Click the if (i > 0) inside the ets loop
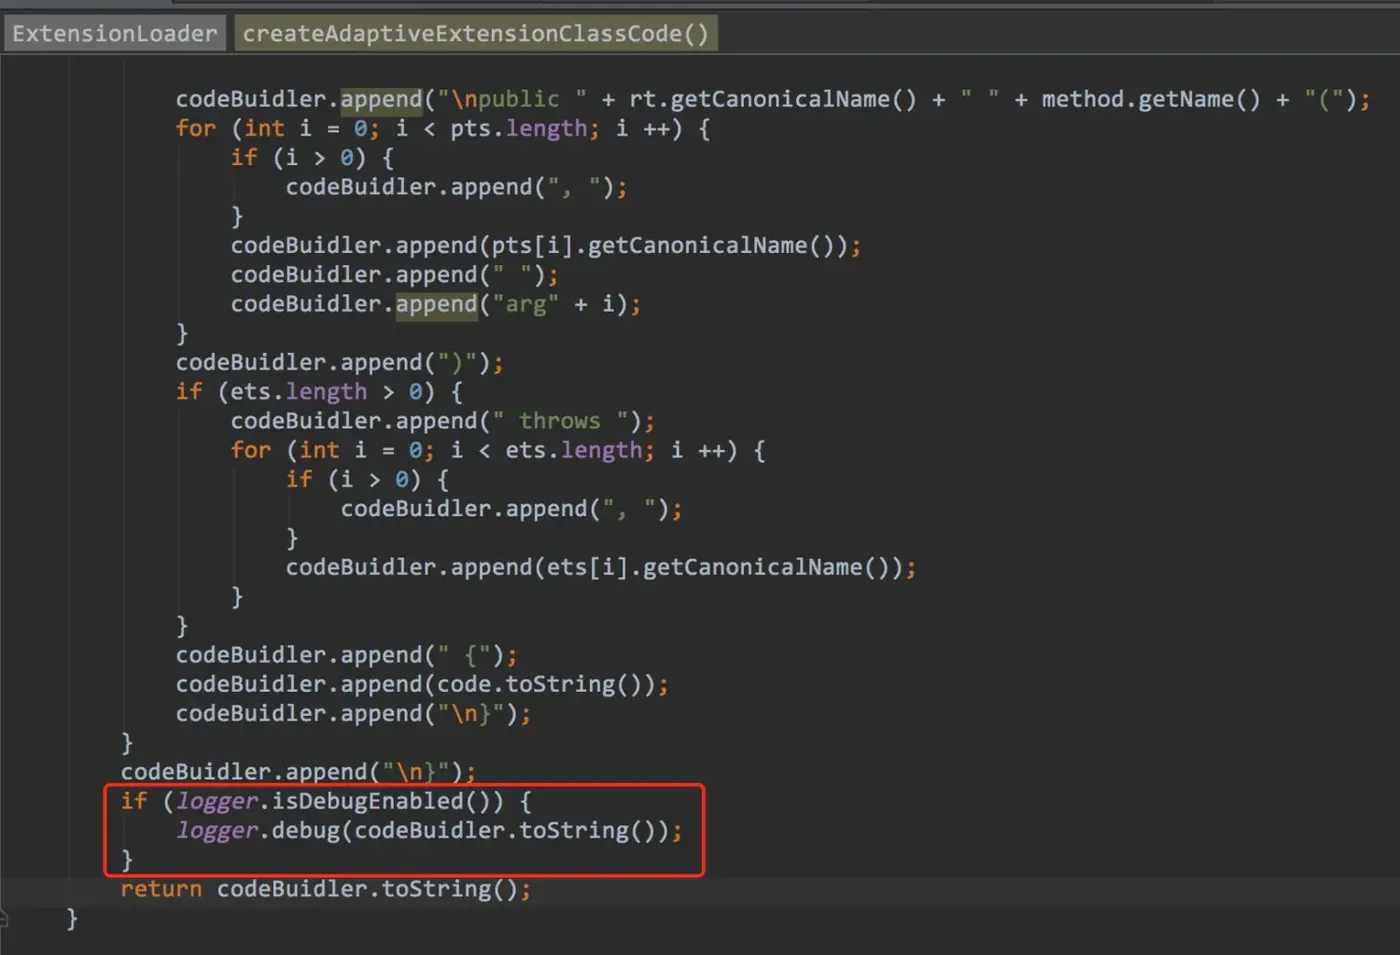 point(367,479)
